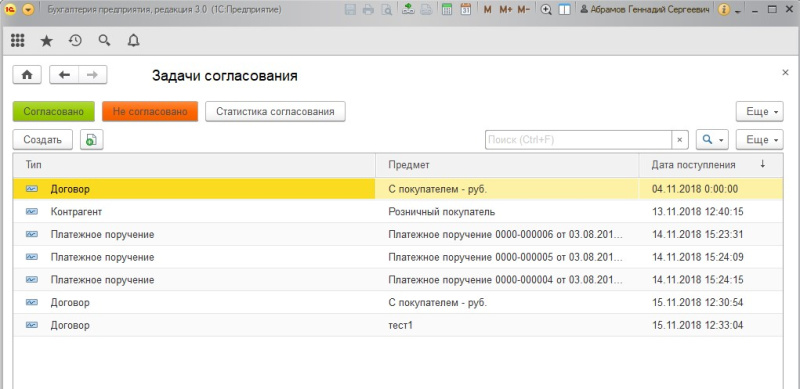
Task: Open Статистика согласования
Action: [276, 111]
